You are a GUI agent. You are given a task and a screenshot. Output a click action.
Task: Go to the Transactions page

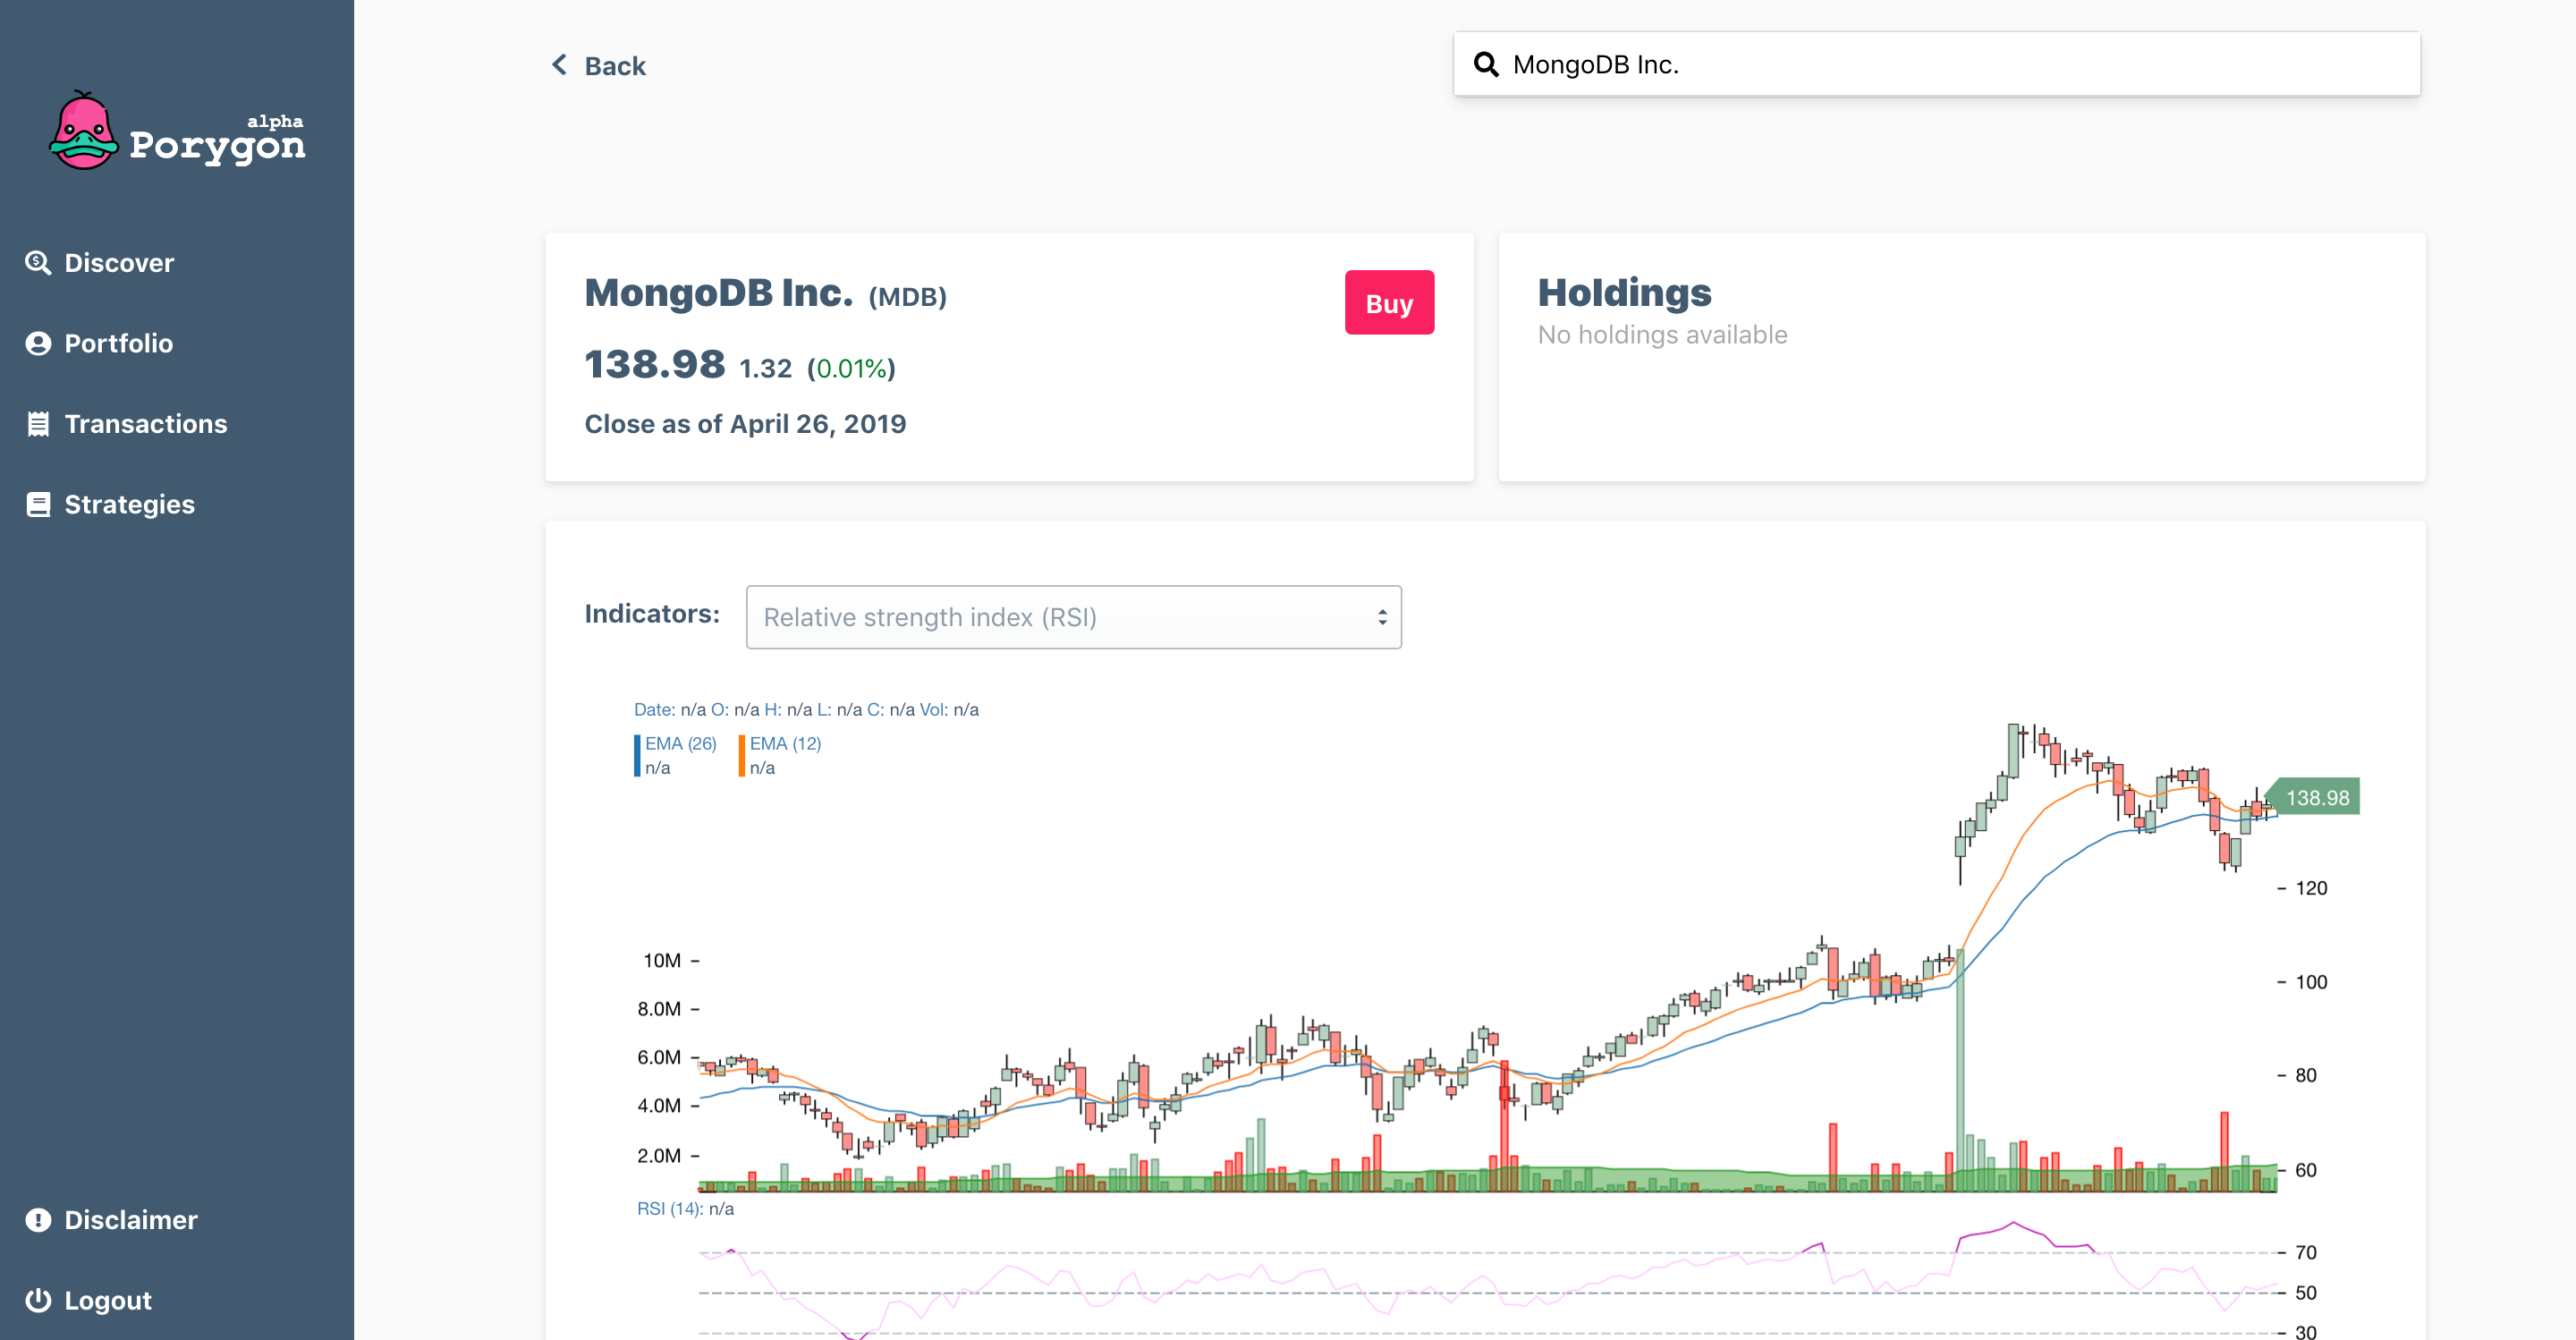click(x=145, y=424)
